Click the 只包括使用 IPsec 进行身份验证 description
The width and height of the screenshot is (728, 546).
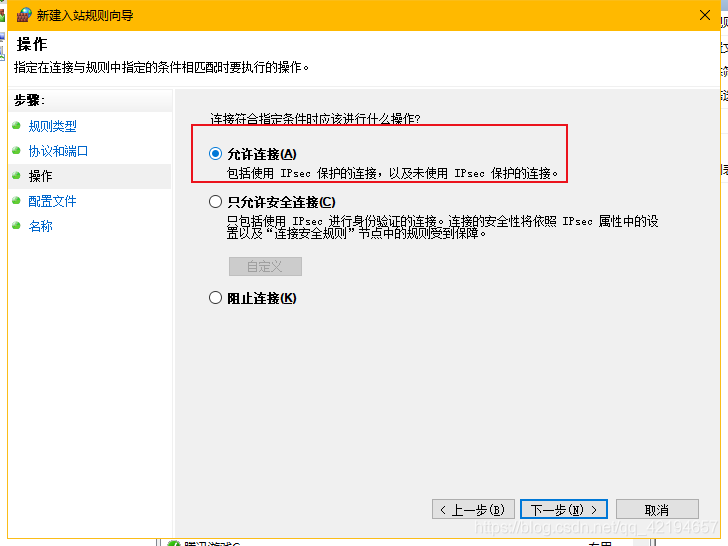(442, 227)
